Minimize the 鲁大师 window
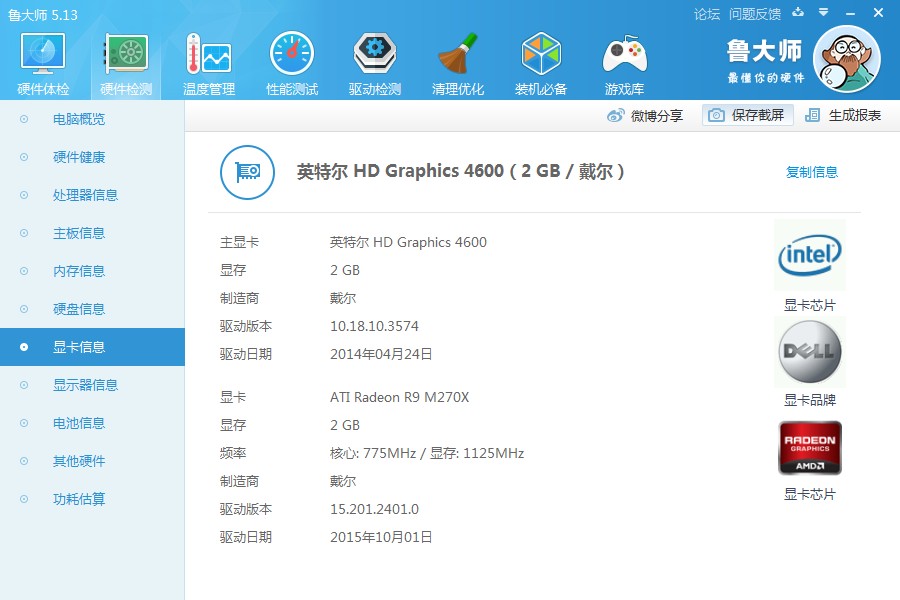Image resolution: width=900 pixels, height=600 pixels. click(x=851, y=13)
